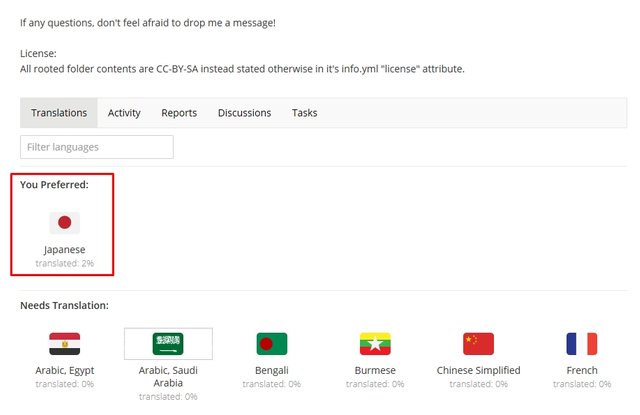
Task: Open the Burmese flag icon
Action: coord(375,344)
